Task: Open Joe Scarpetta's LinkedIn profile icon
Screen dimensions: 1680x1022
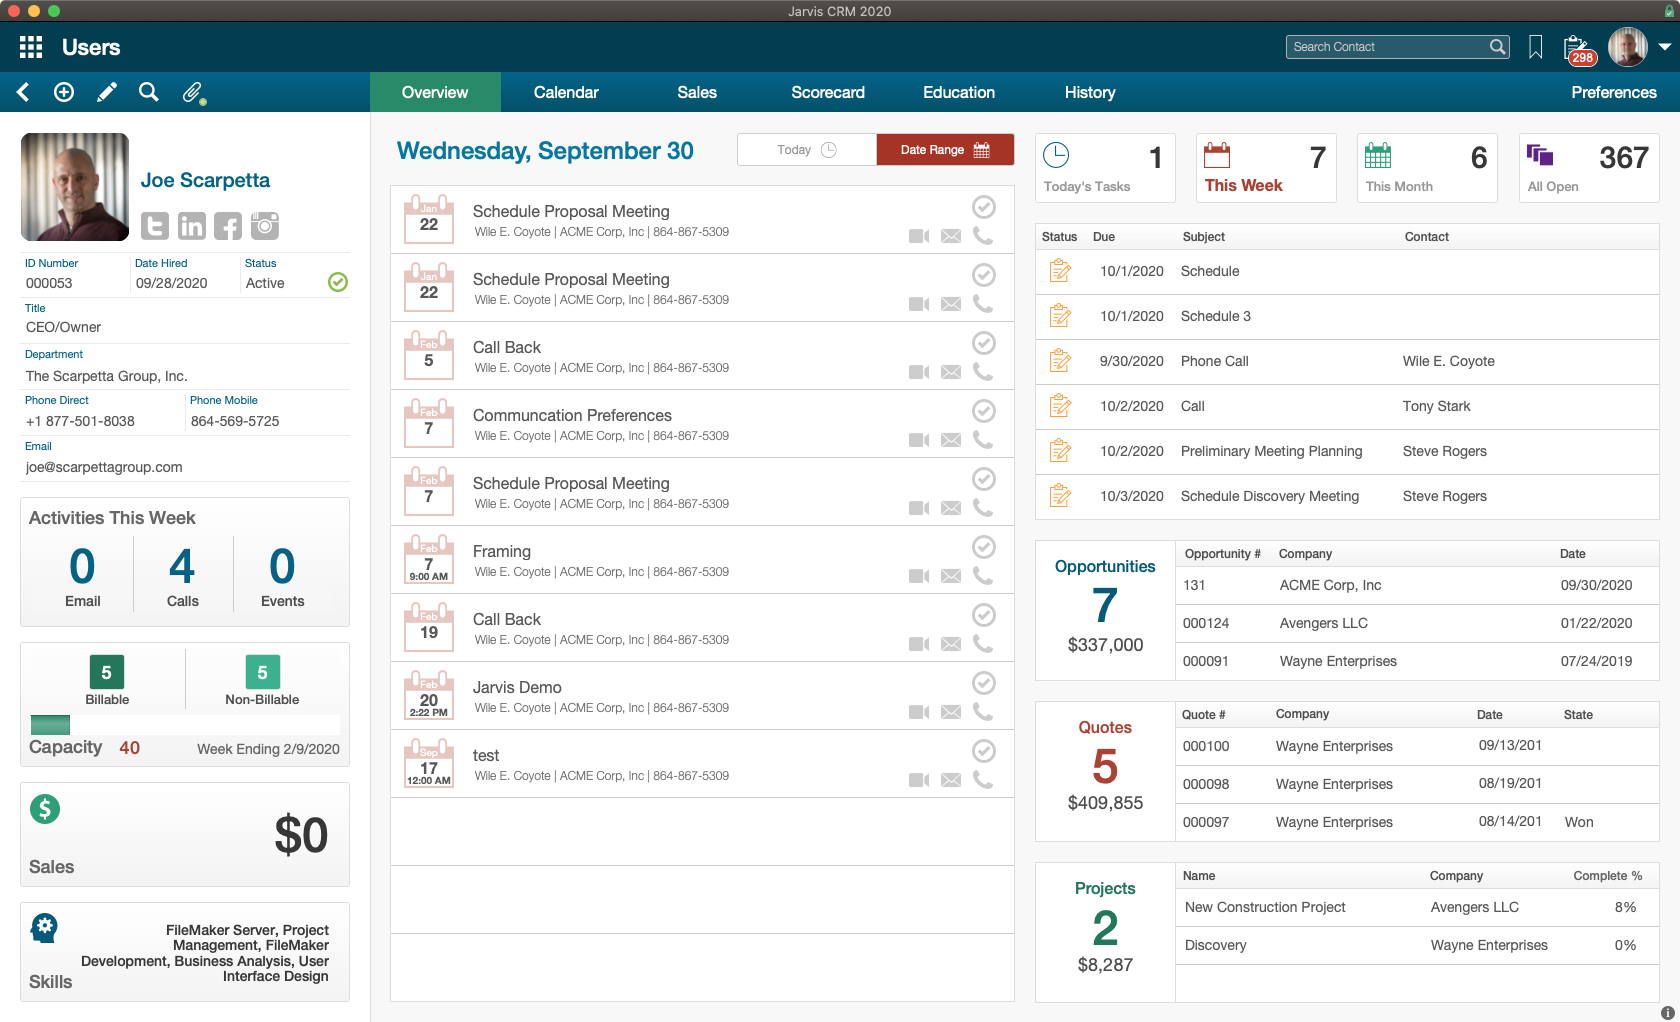Action: [192, 226]
